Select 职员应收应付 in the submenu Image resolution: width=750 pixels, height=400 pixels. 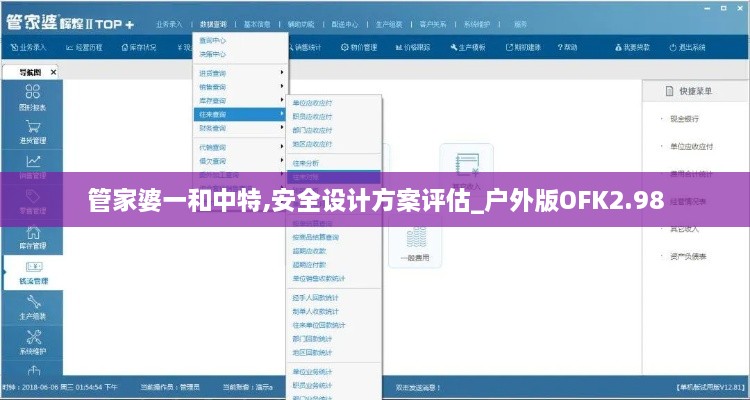[x=334, y=116]
